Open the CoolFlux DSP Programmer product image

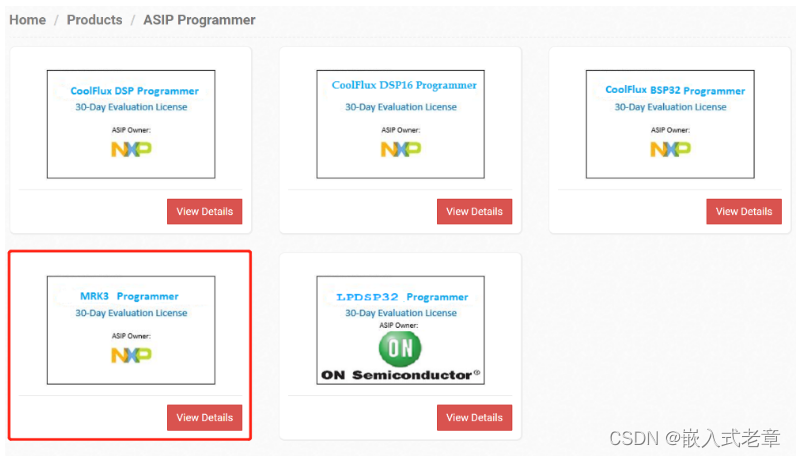click(x=131, y=124)
